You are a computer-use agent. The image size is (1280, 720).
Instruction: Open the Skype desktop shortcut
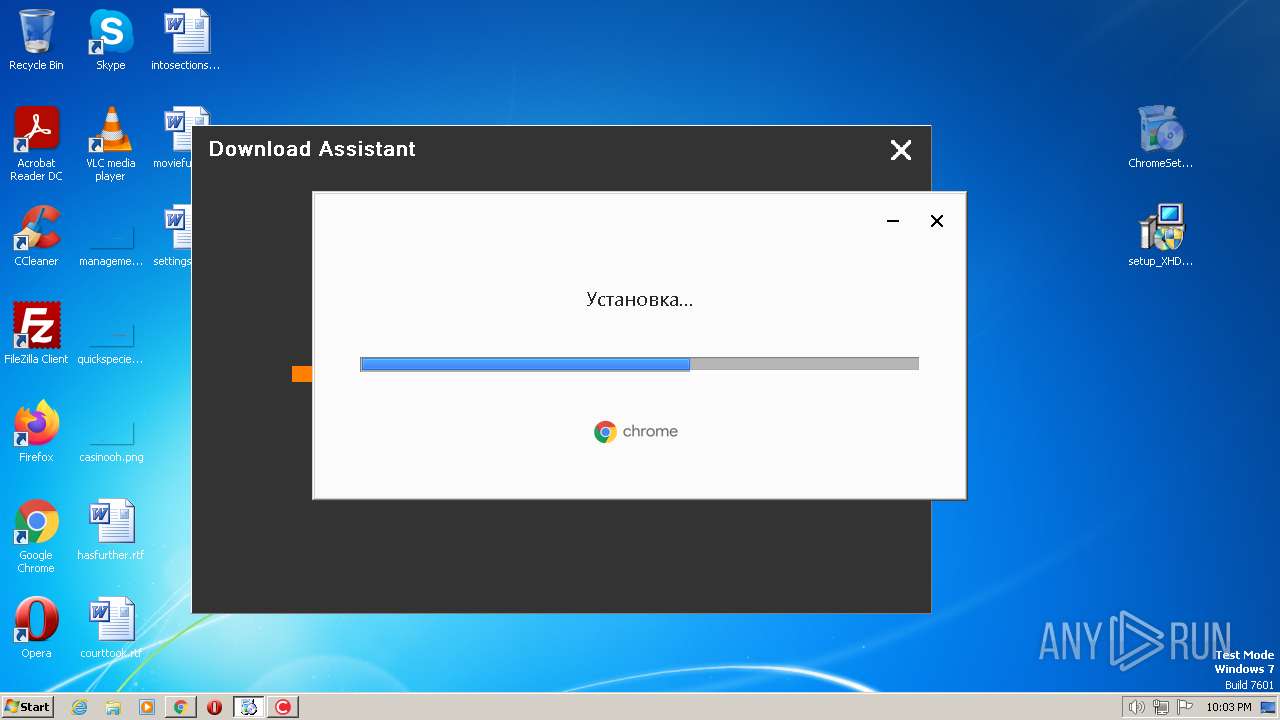110,40
